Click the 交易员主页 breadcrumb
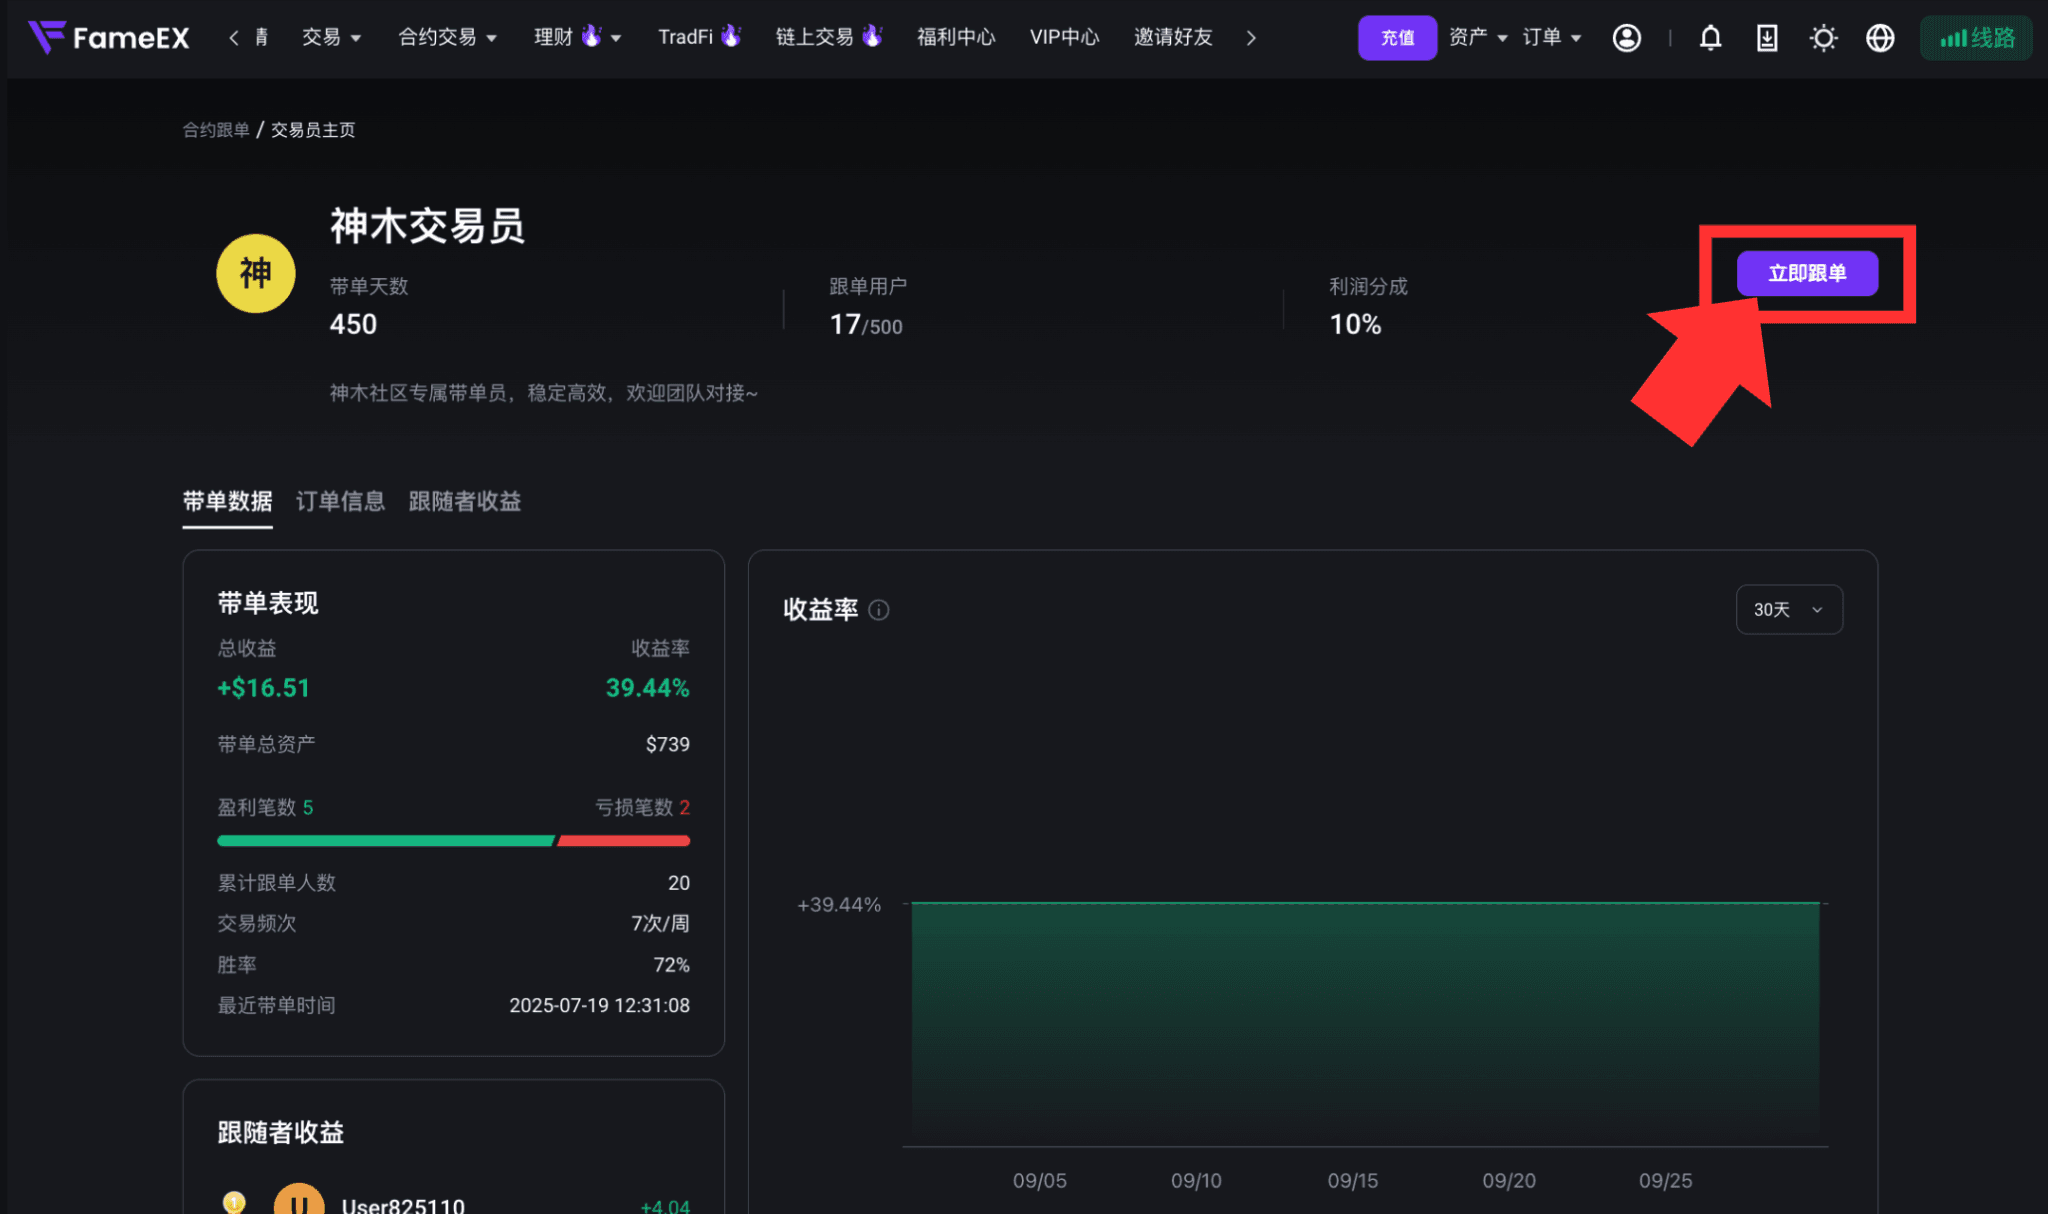Image resolution: width=2048 pixels, height=1214 pixels. click(x=313, y=130)
